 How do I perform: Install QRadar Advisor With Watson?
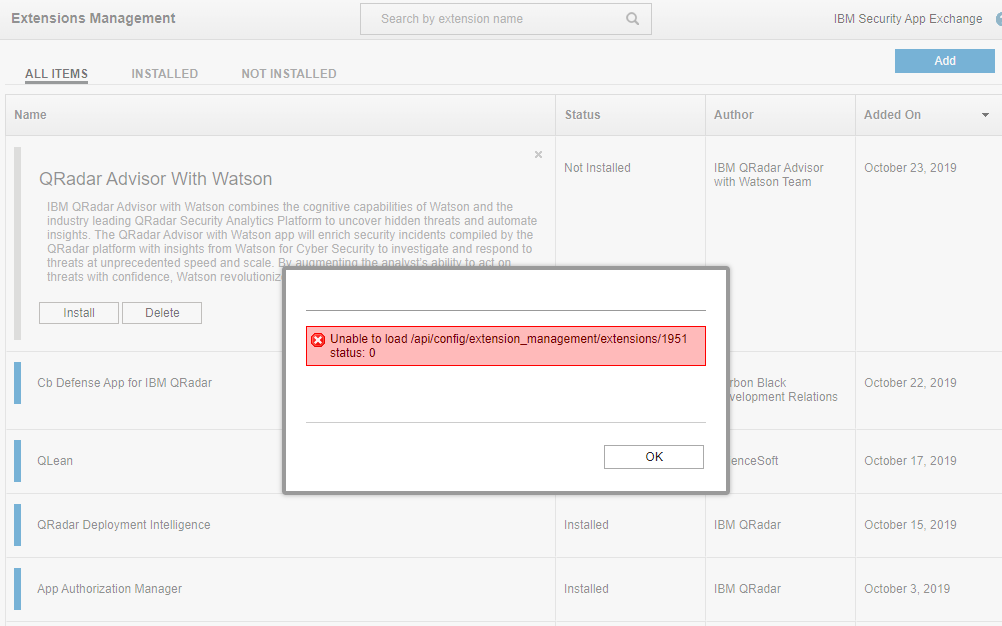[x=79, y=313]
